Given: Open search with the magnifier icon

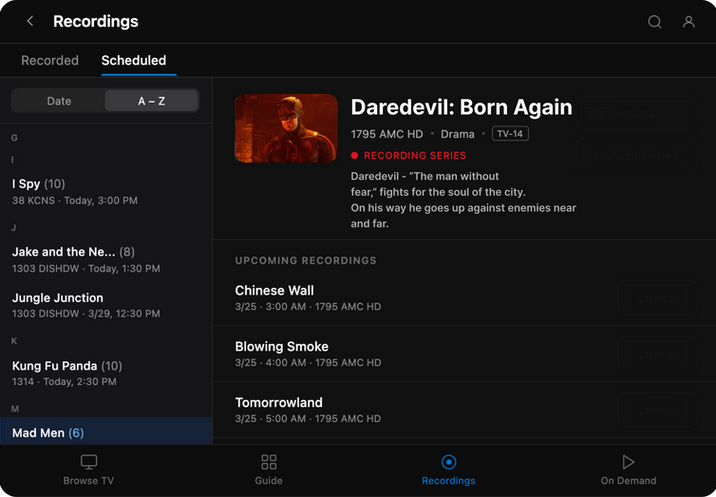Looking at the screenshot, I should pos(655,21).
